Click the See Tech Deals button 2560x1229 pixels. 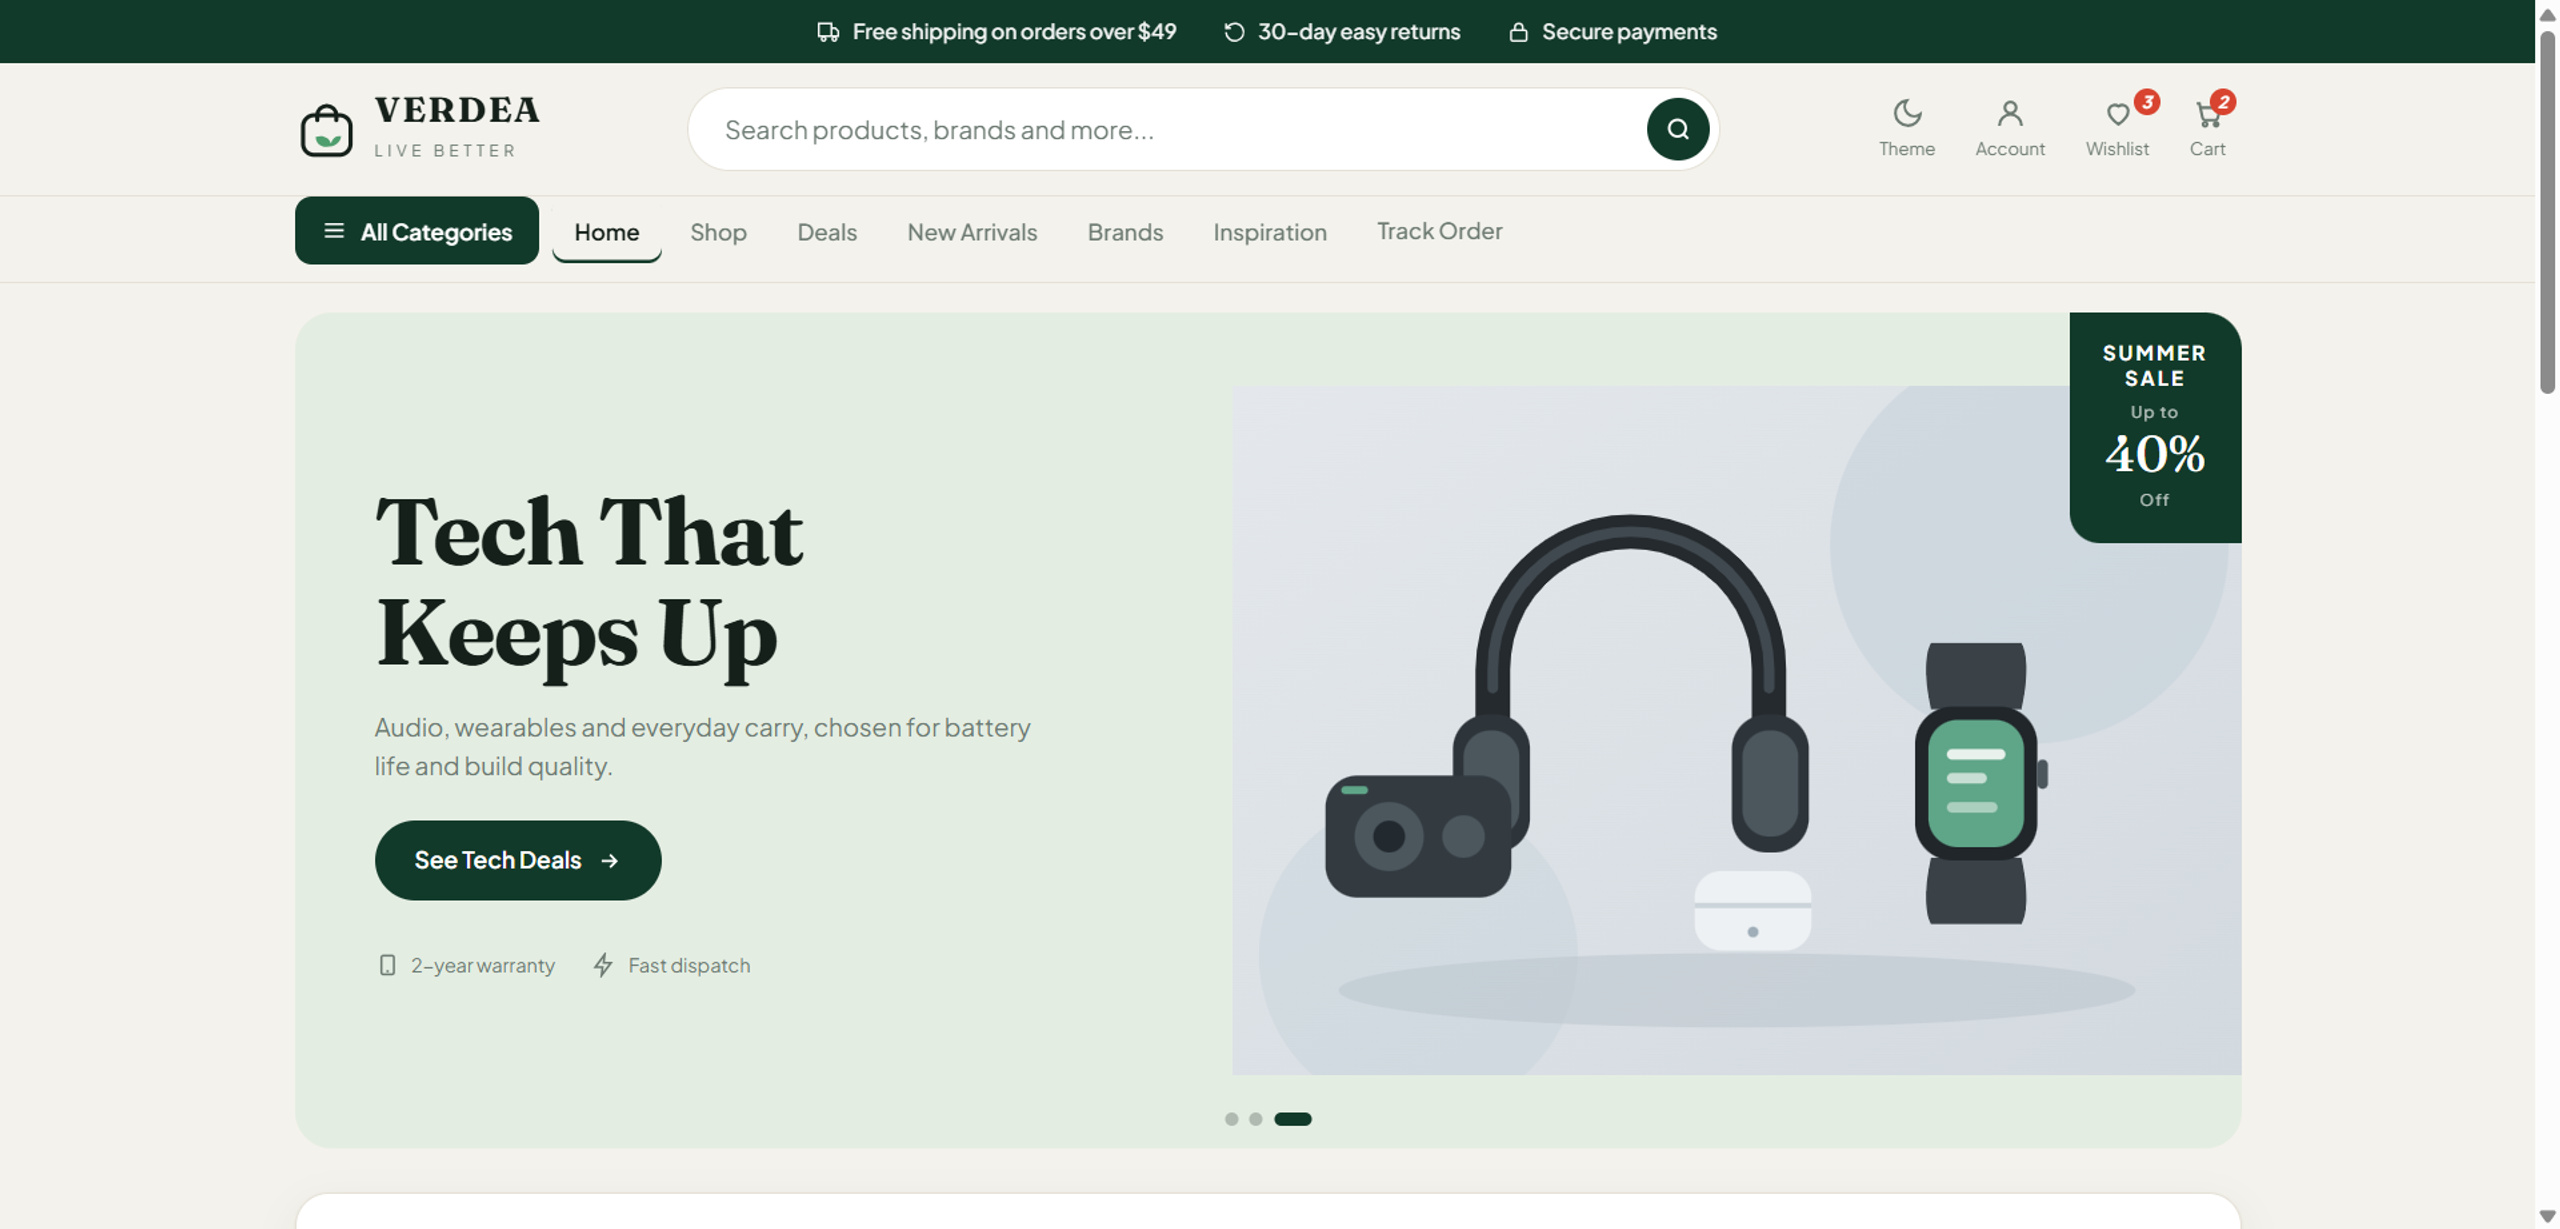(x=517, y=860)
